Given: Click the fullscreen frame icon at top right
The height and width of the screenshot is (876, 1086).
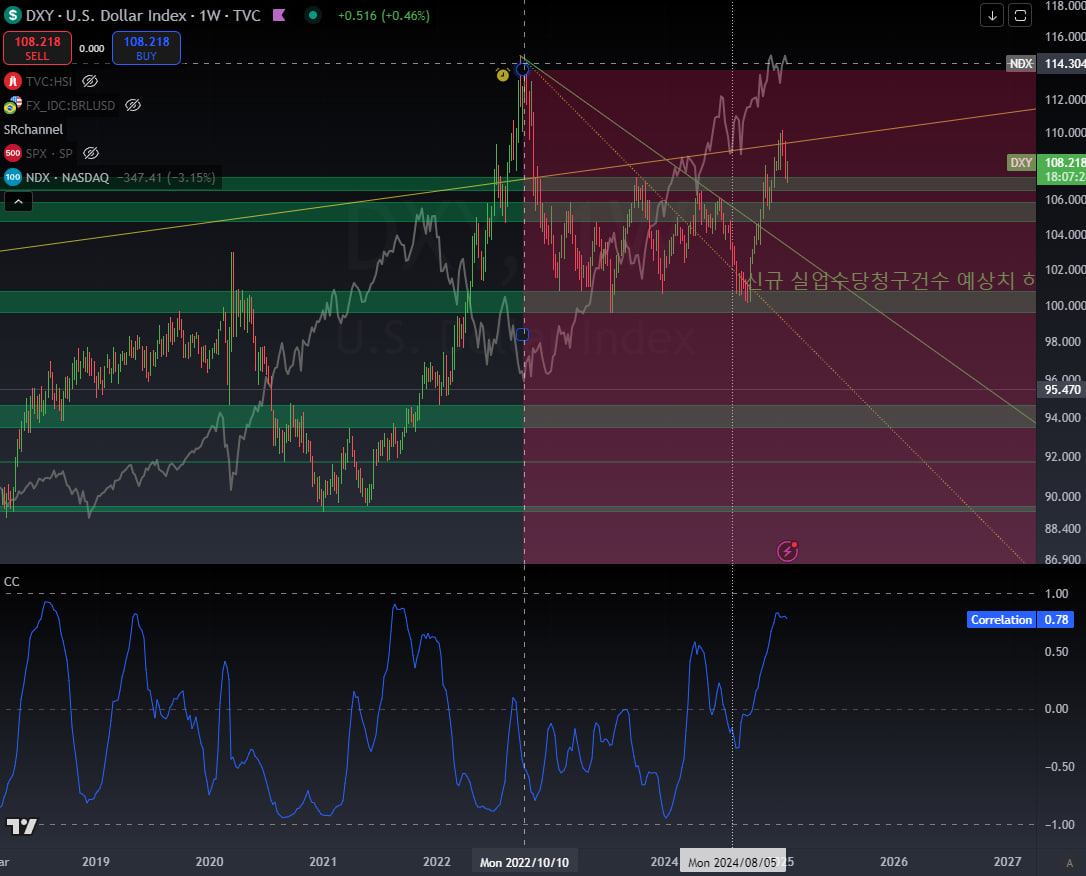Looking at the screenshot, I should point(1020,15).
